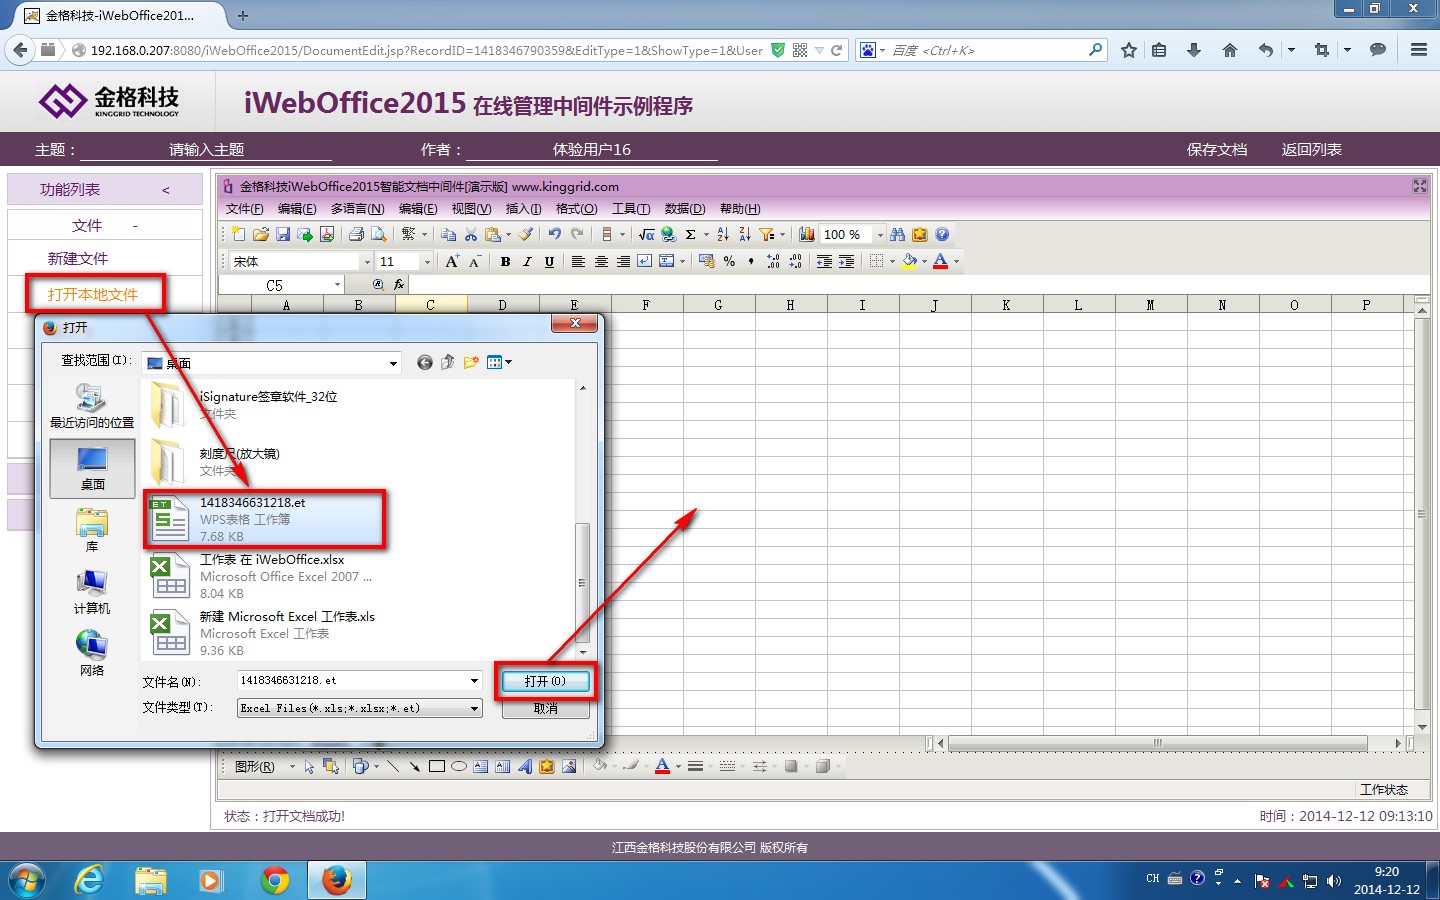Click the AutoSum sigma icon
The height and width of the screenshot is (900, 1440).
point(690,234)
